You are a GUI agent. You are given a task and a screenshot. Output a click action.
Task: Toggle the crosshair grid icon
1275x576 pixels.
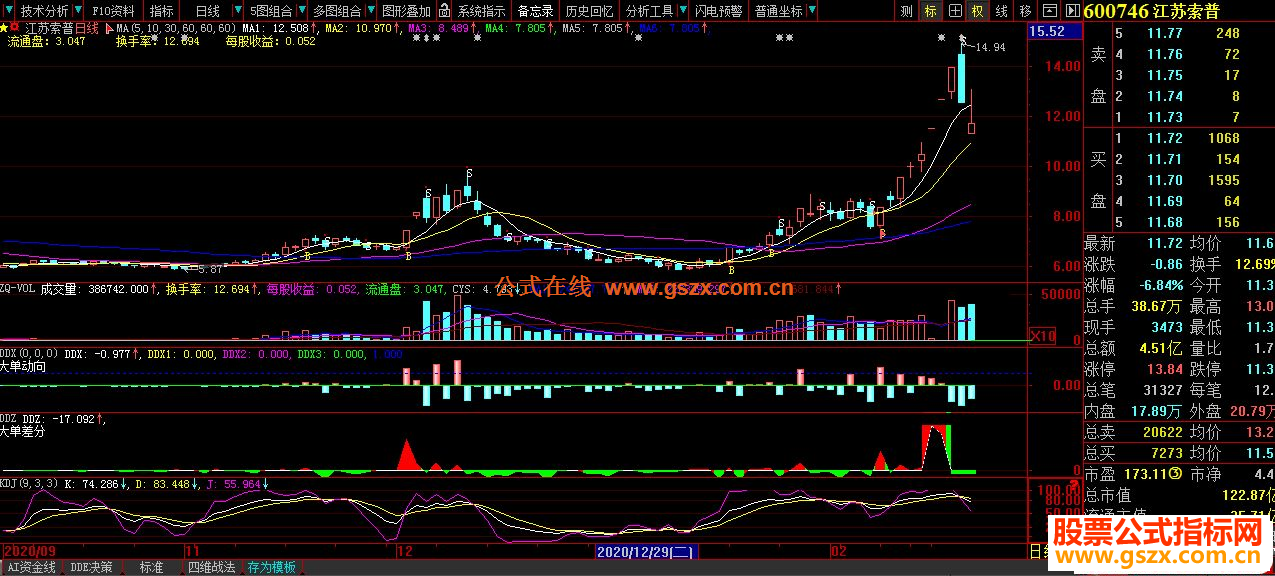(955, 11)
